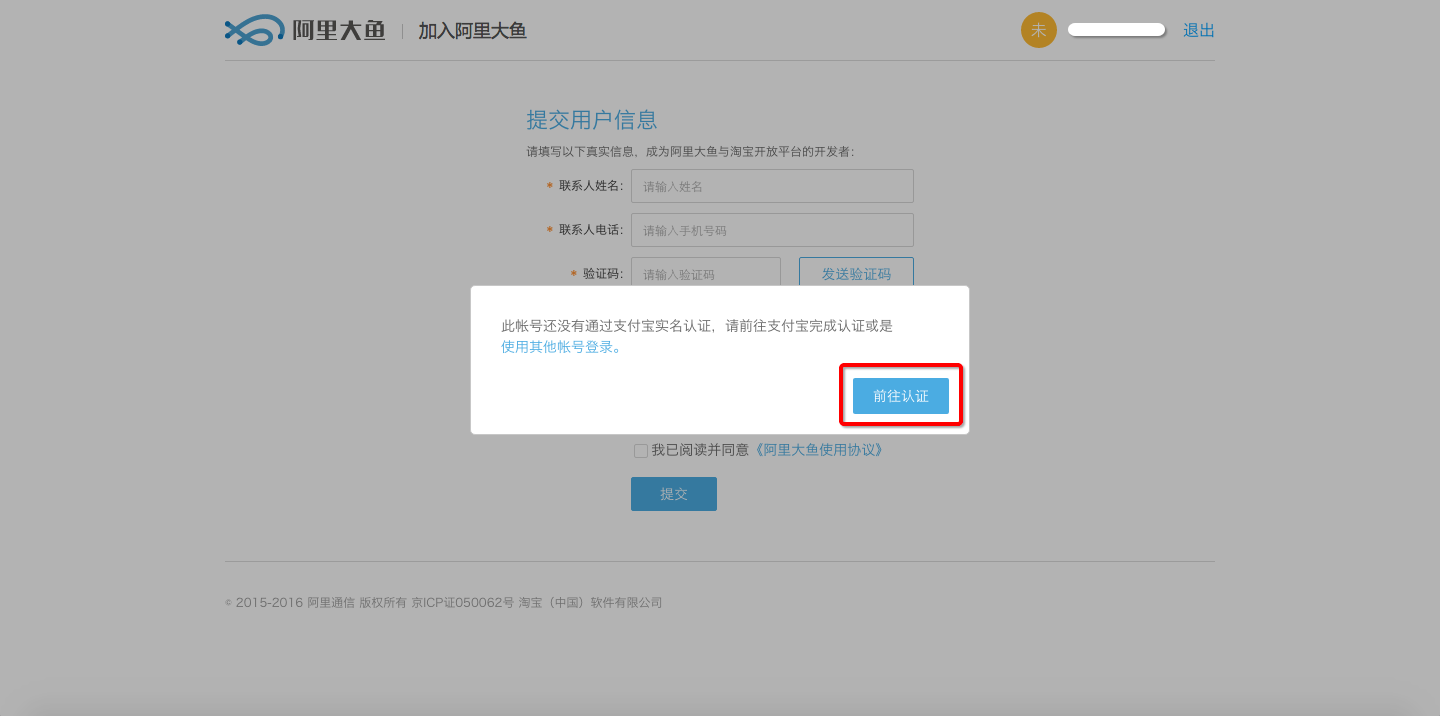This screenshot has height=716, width=1440.
Task: Click the 提交用户信息 heading
Action: click(x=592, y=120)
